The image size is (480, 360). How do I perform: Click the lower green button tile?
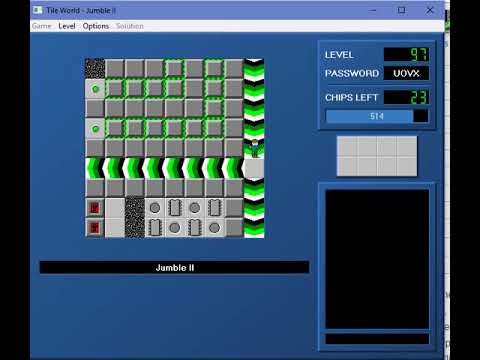pyautogui.click(x=95, y=129)
